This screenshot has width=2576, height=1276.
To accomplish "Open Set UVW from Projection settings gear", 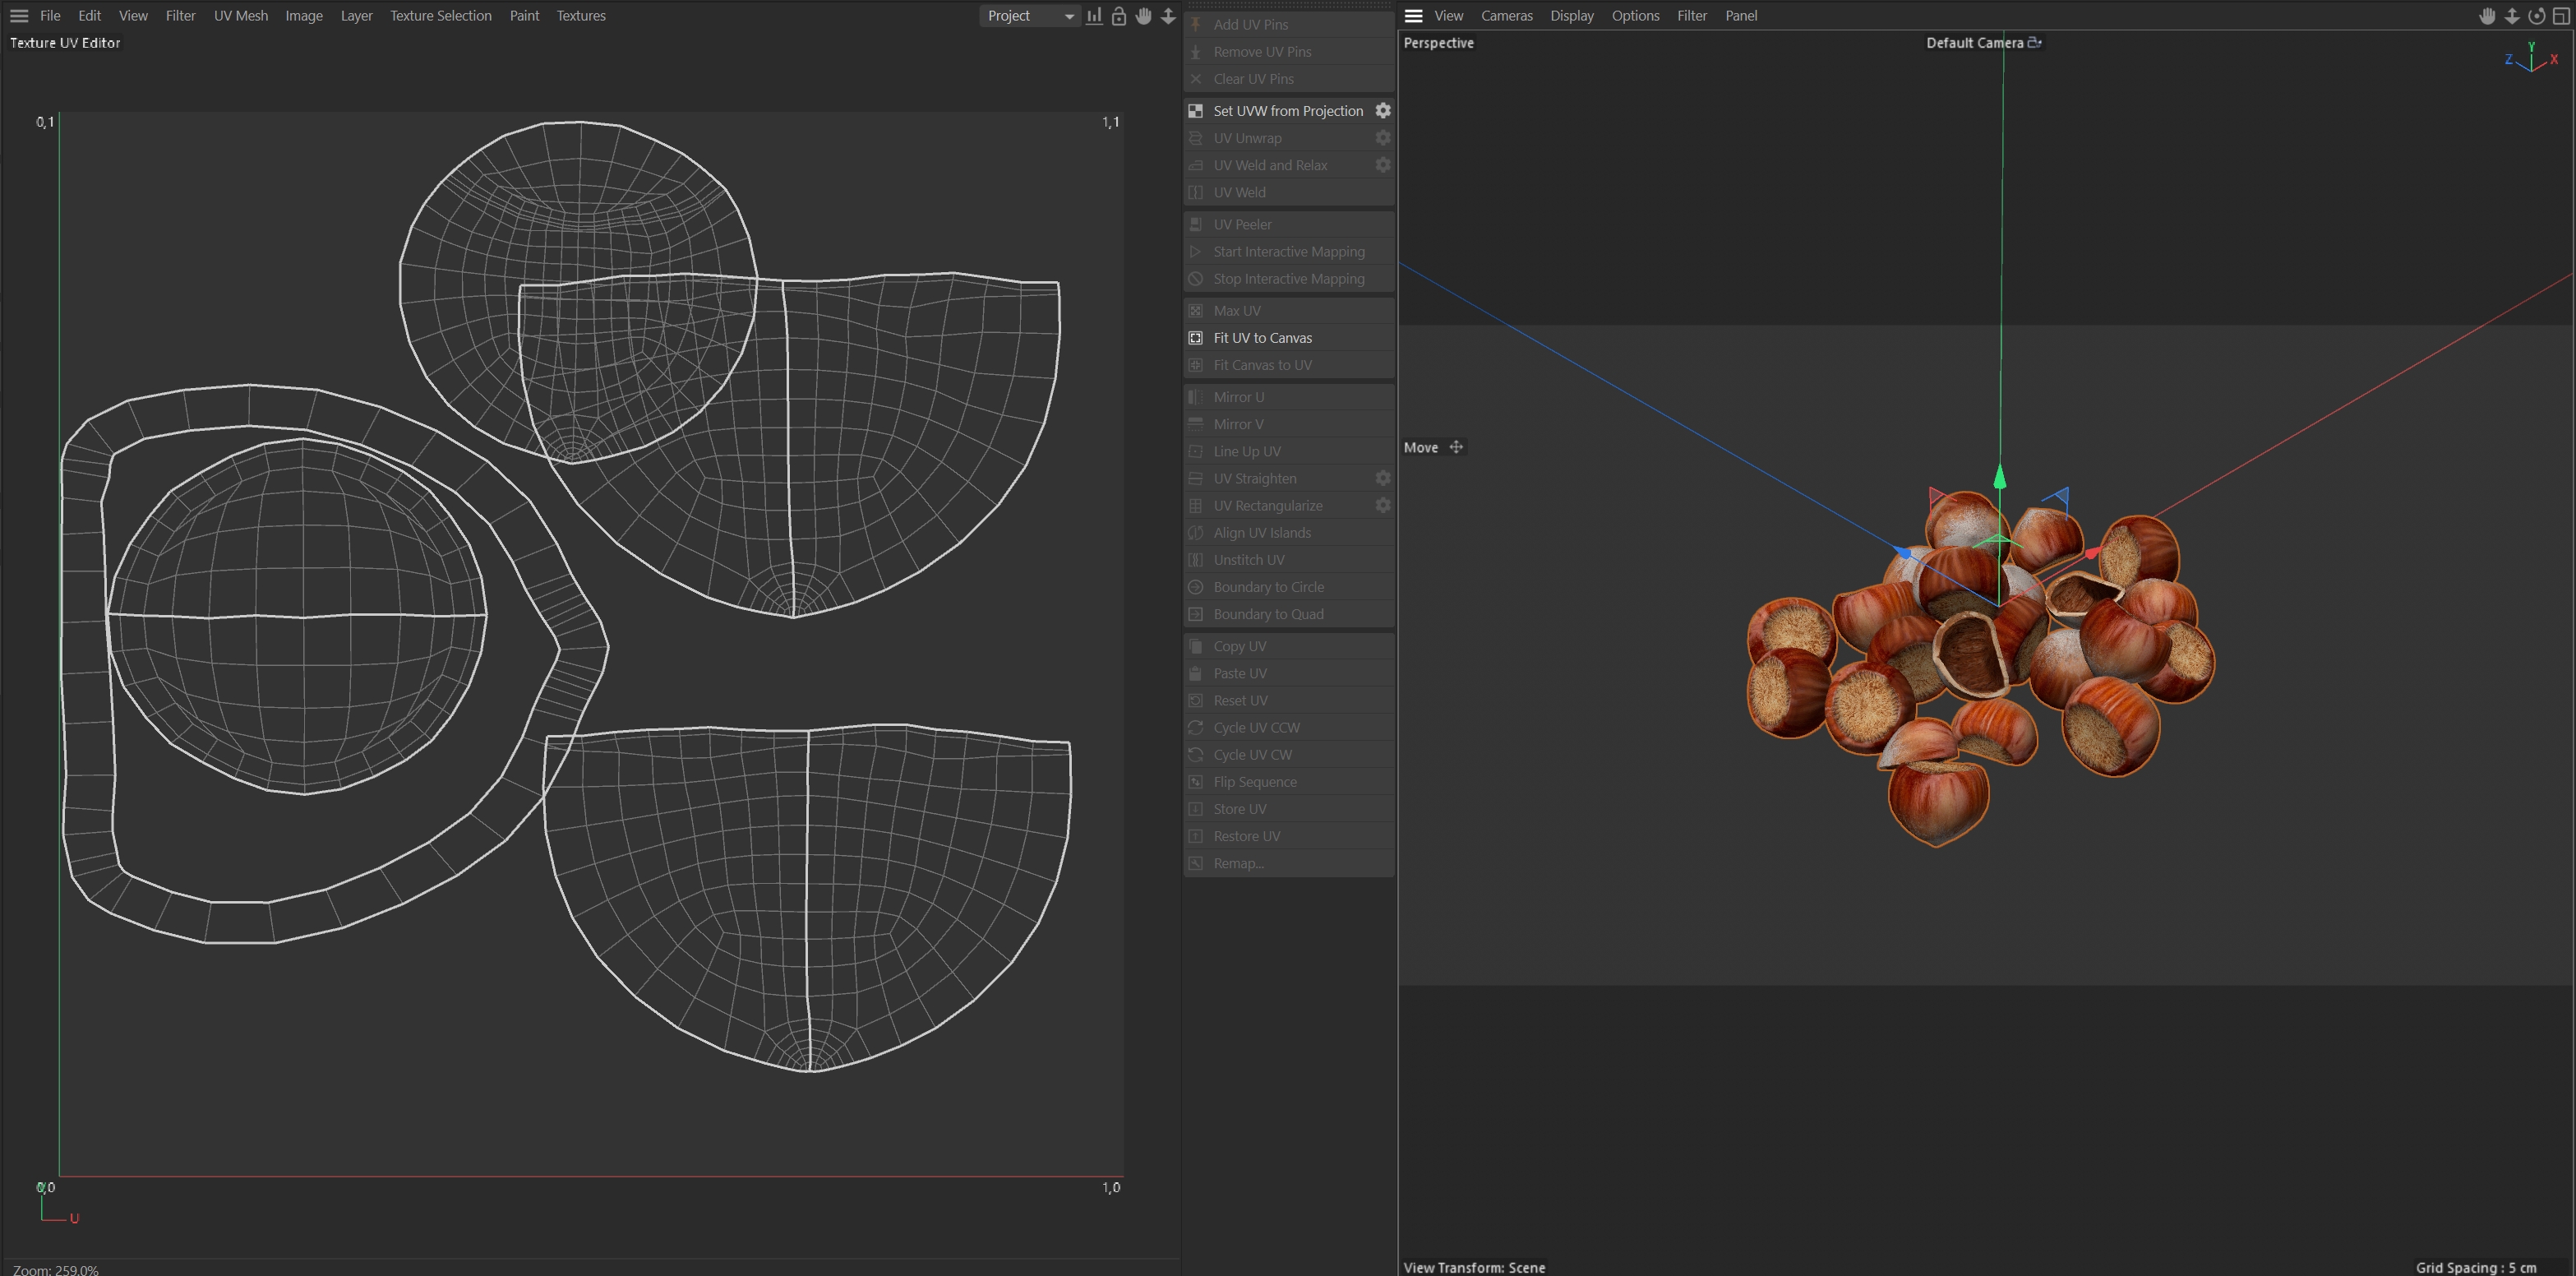I will point(1383,110).
